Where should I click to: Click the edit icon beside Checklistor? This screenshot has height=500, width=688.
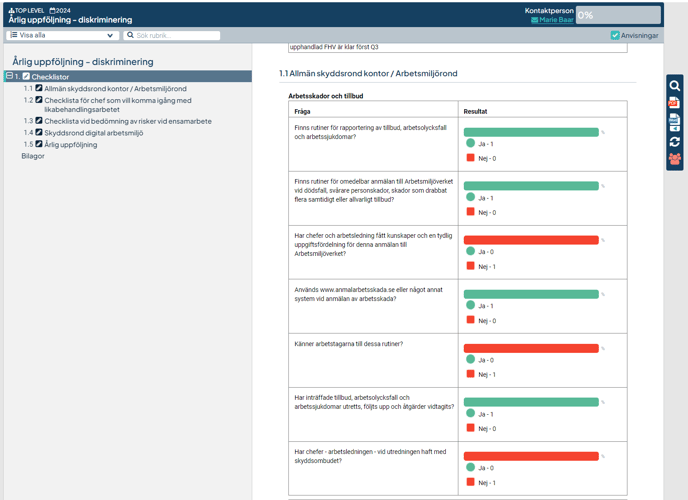pyautogui.click(x=27, y=77)
